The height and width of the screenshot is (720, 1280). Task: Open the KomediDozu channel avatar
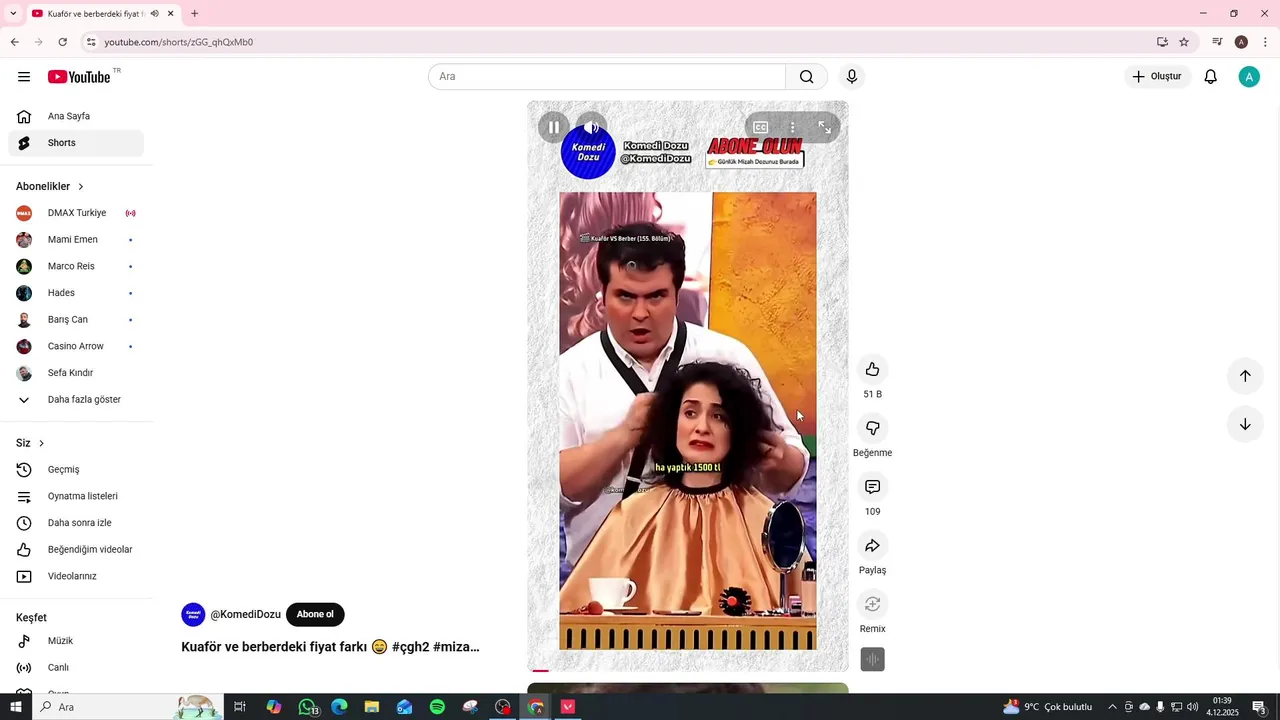pyautogui.click(x=193, y=615)
